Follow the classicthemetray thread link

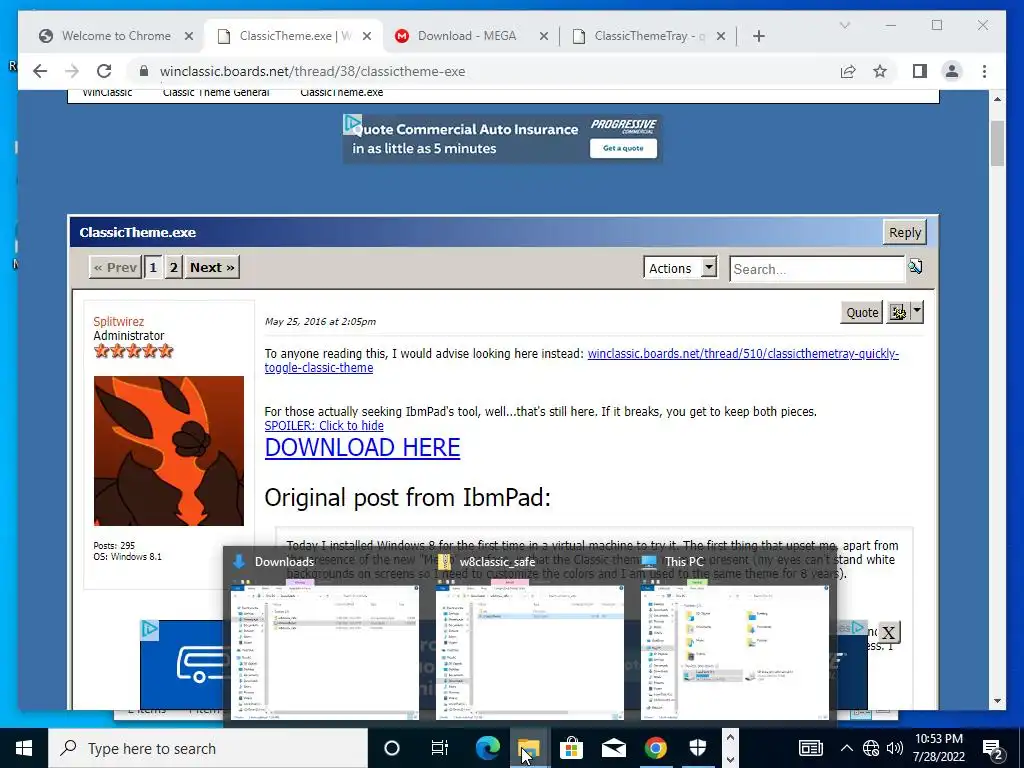point(581,360)
